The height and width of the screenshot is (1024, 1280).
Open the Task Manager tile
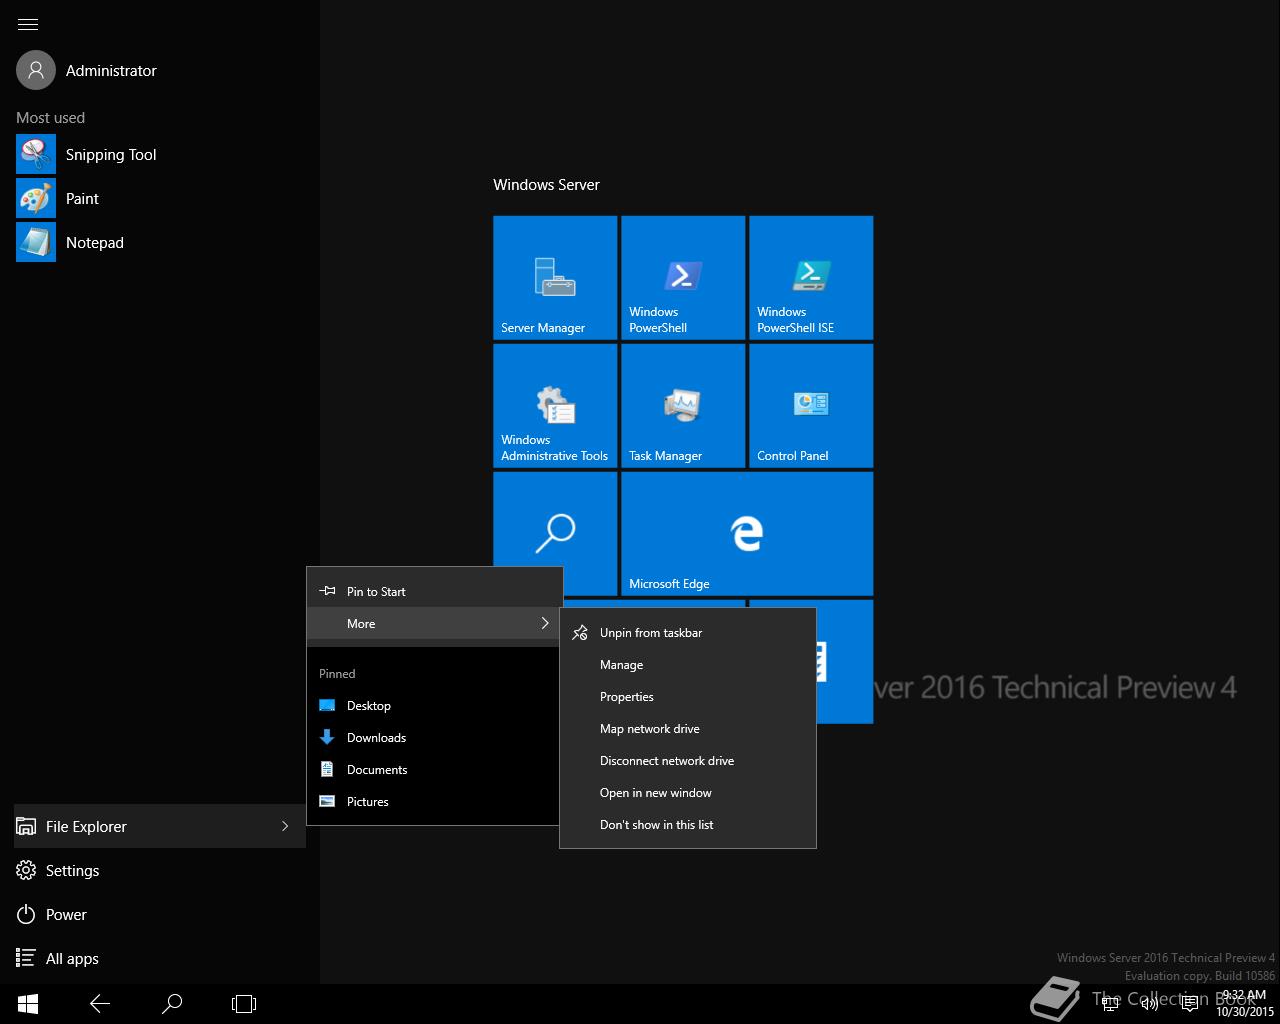point(683,406)
